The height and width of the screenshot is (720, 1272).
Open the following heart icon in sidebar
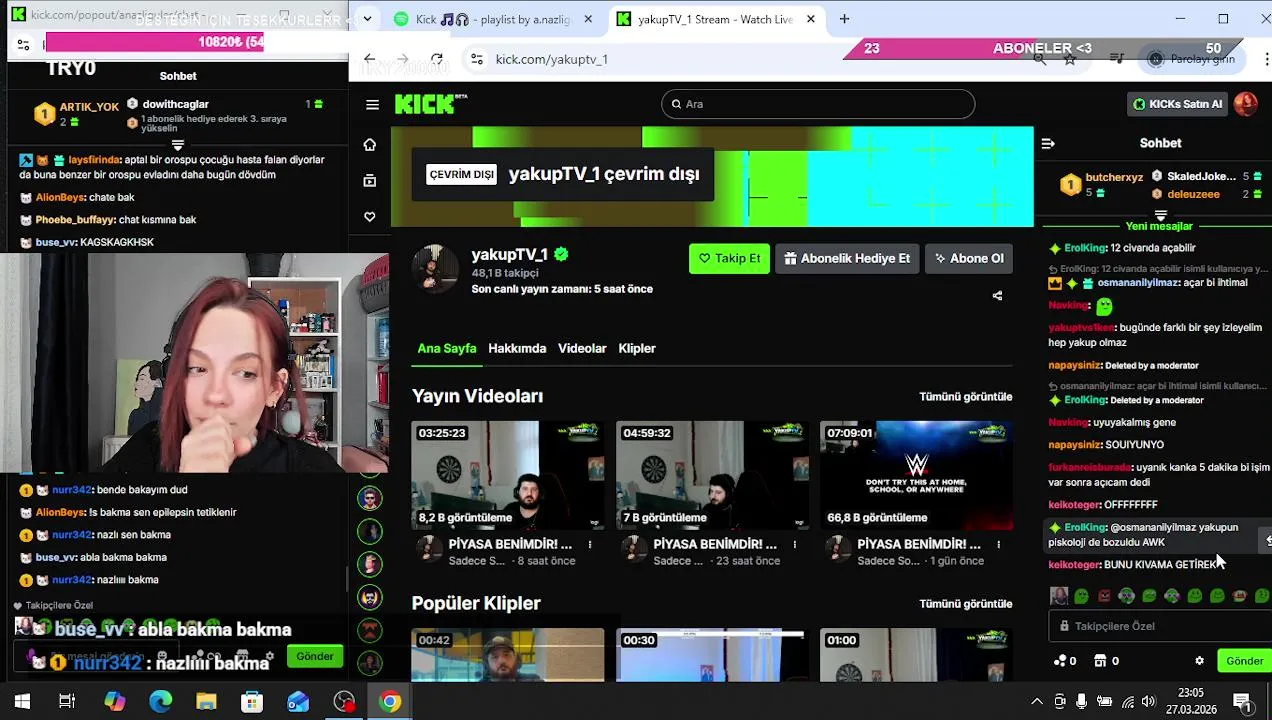(370, 217)
